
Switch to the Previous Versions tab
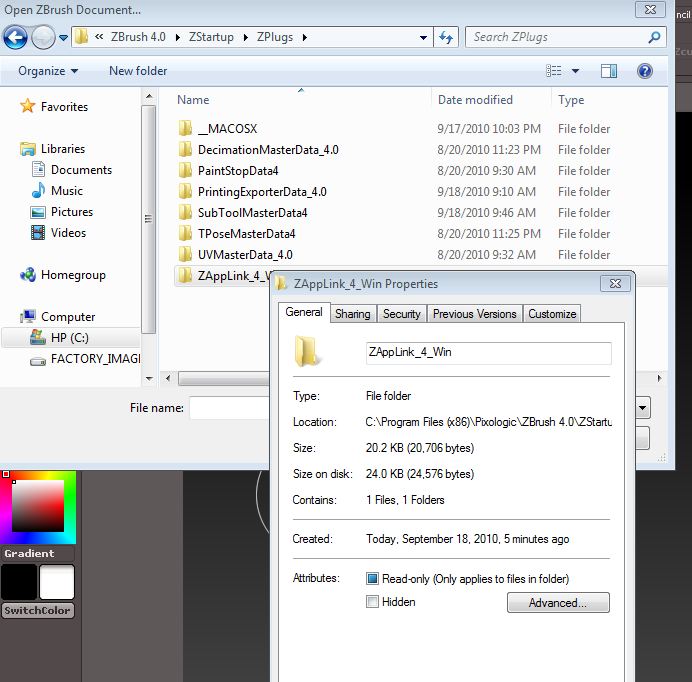474,314
